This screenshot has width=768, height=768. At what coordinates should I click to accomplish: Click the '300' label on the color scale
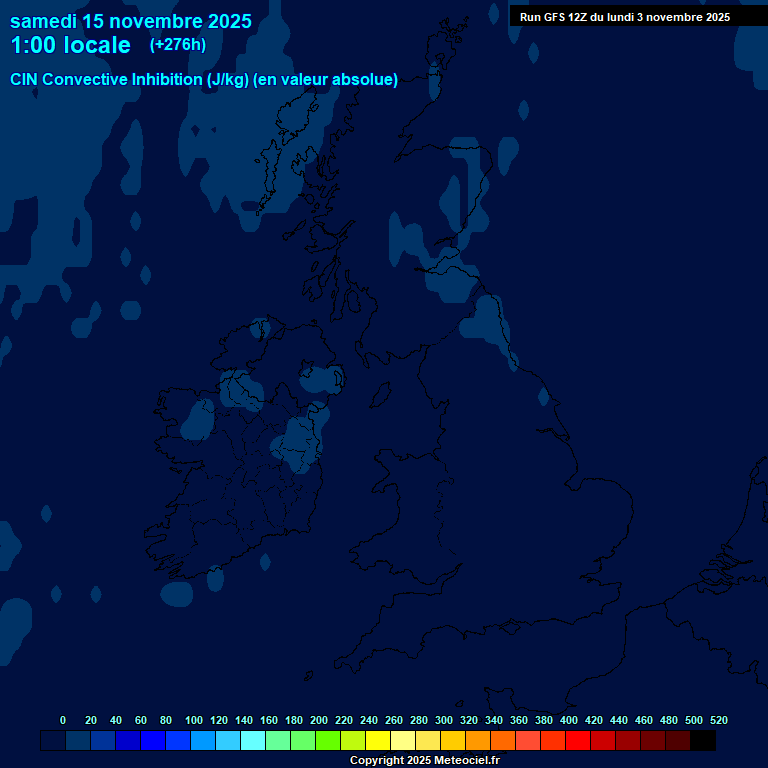click(x=443, y=720)
